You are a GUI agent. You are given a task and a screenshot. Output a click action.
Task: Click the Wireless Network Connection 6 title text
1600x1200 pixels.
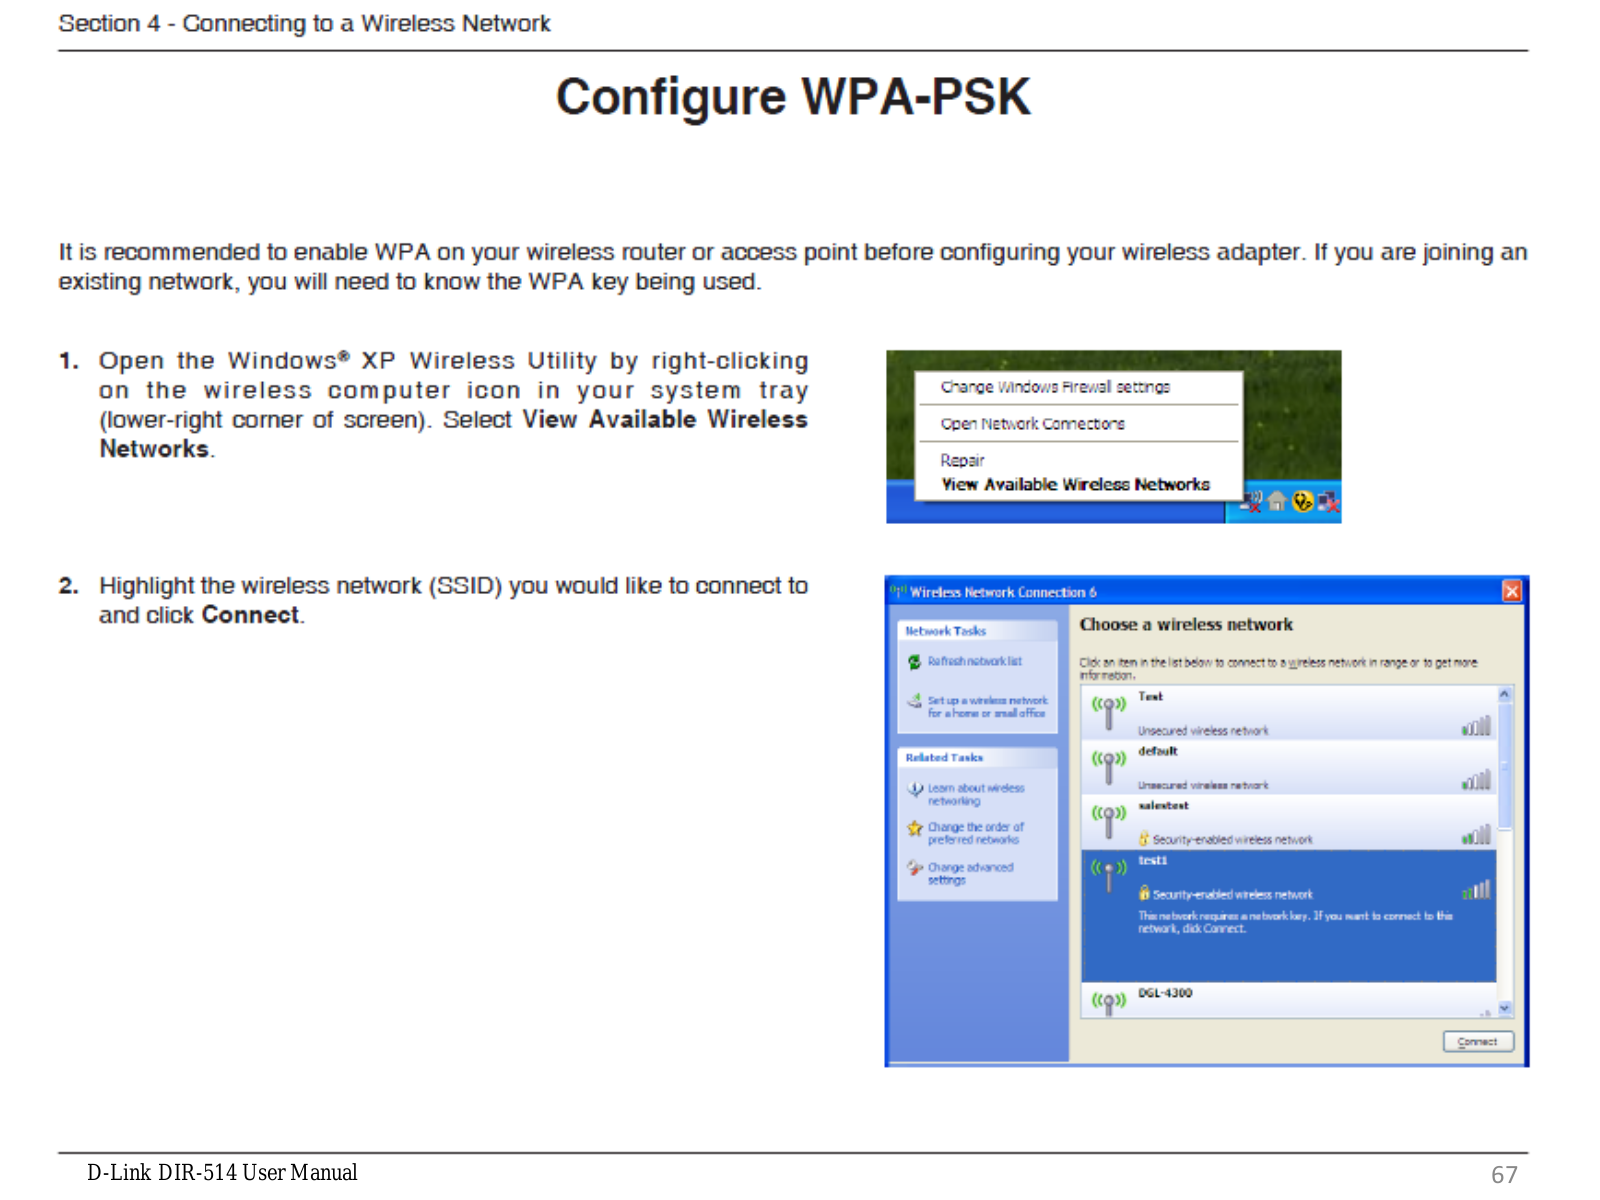[1003, 592]
